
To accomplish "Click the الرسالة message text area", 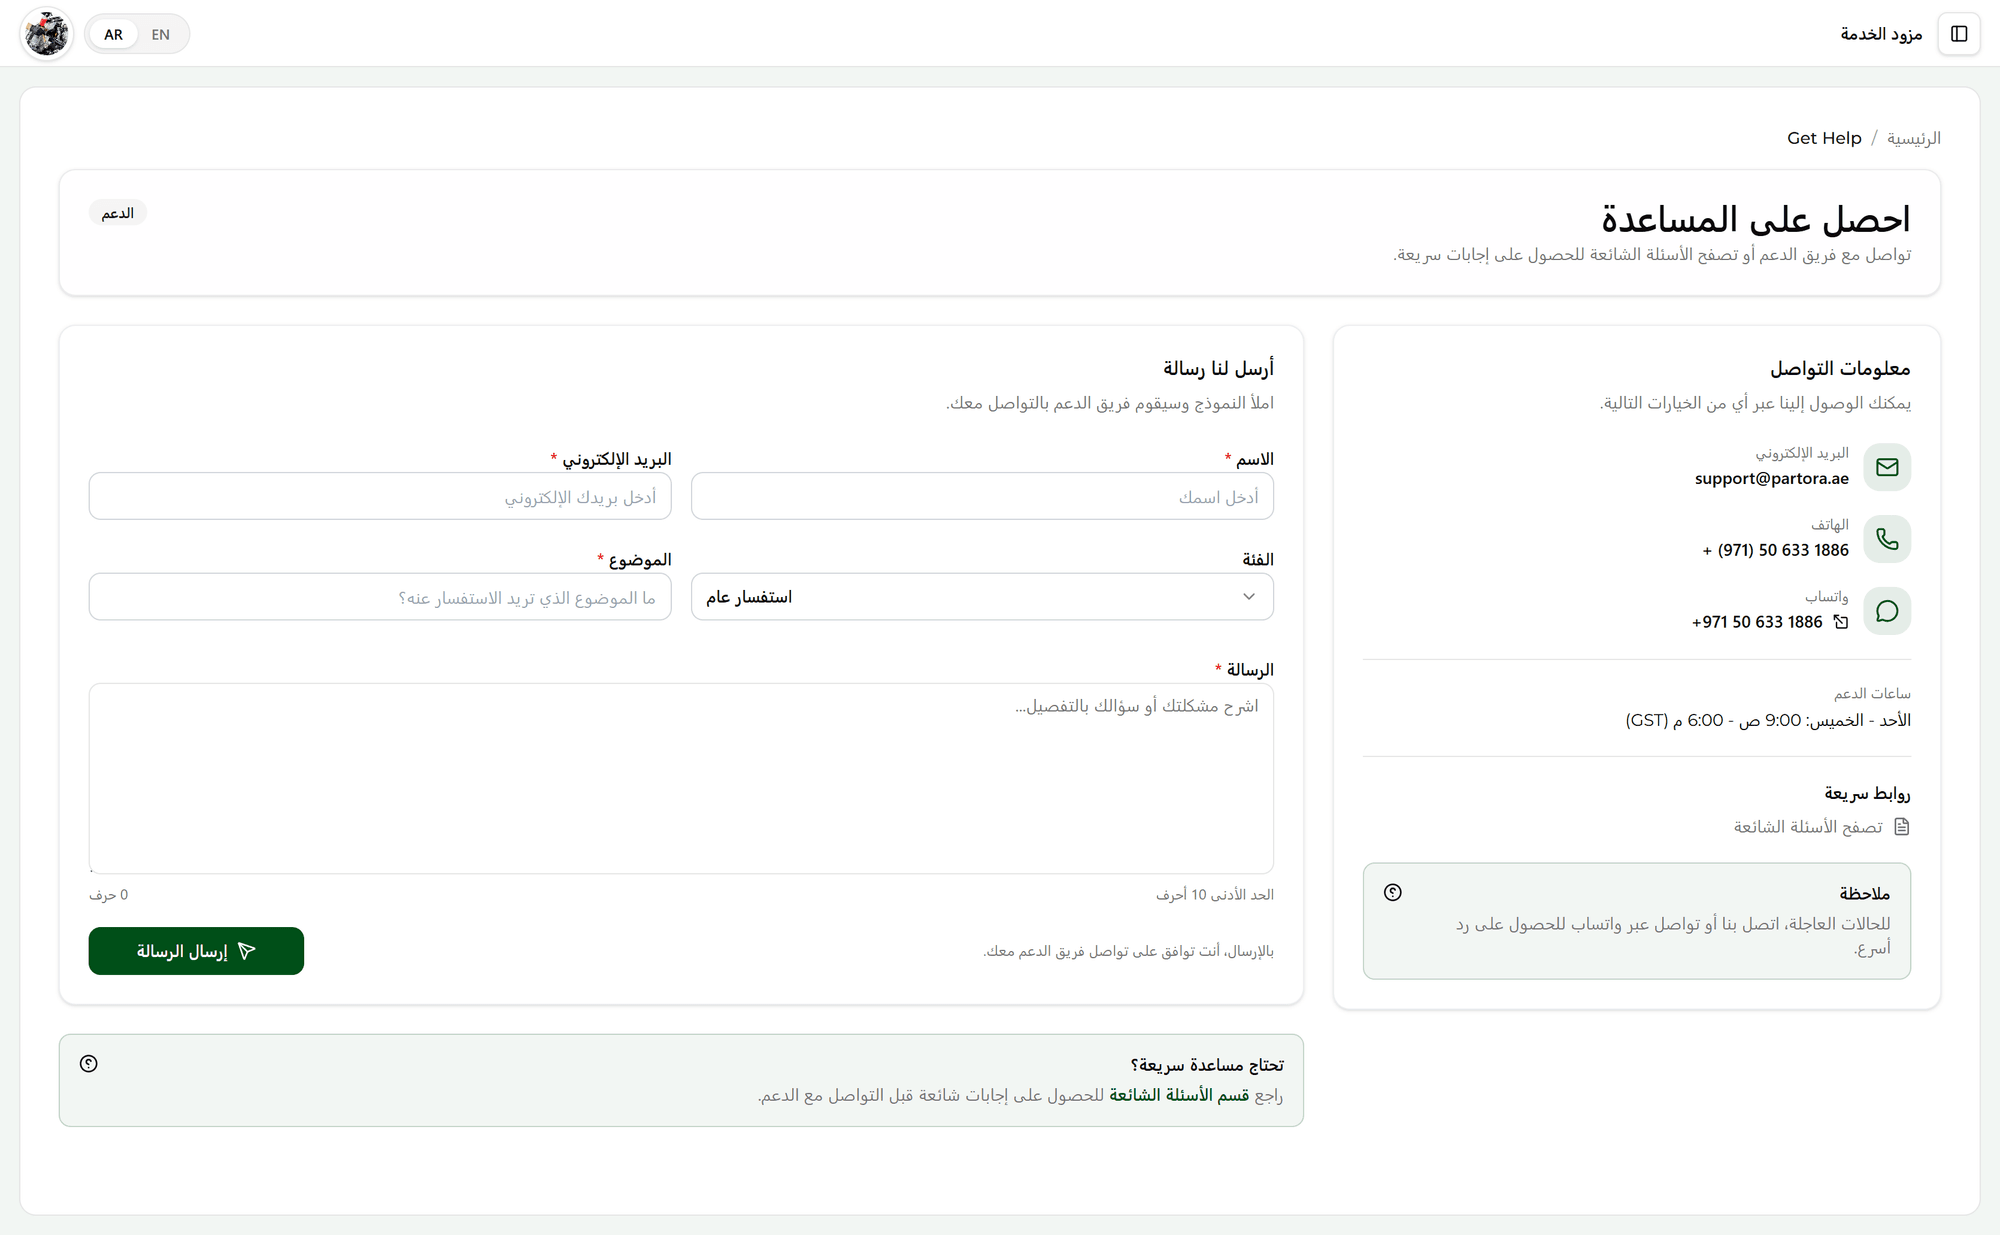I will [x=681, y=778].
